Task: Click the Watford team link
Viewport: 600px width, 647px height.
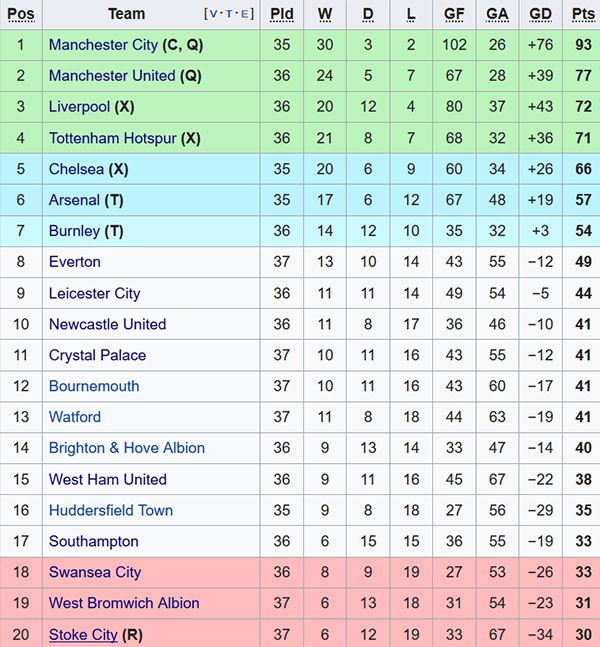Action: tap(74, 417)
